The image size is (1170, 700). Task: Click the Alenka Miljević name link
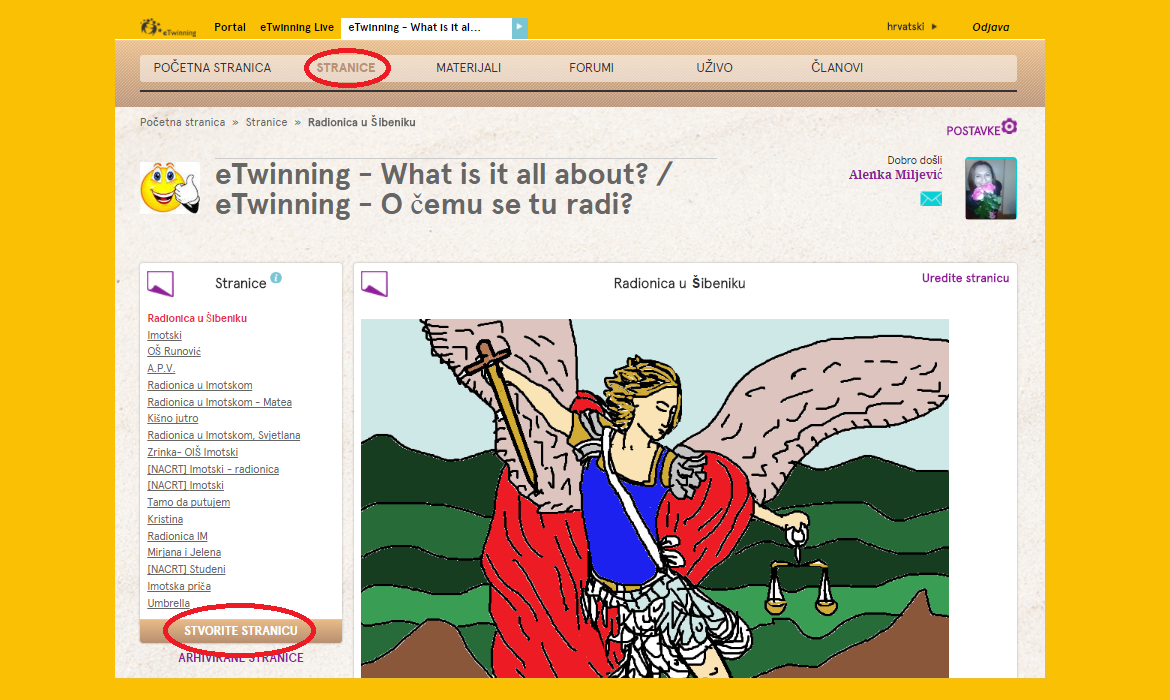pyautogui.click(x=895, y=175)
